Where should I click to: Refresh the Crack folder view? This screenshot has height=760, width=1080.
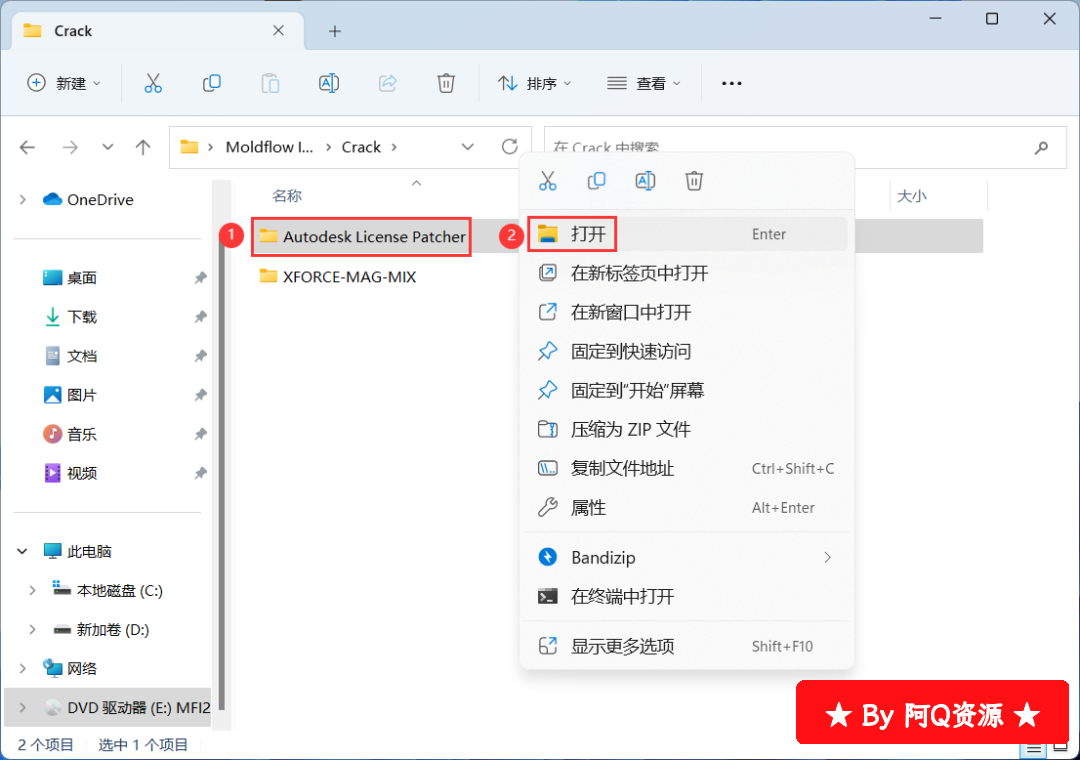tap(510, 147)
